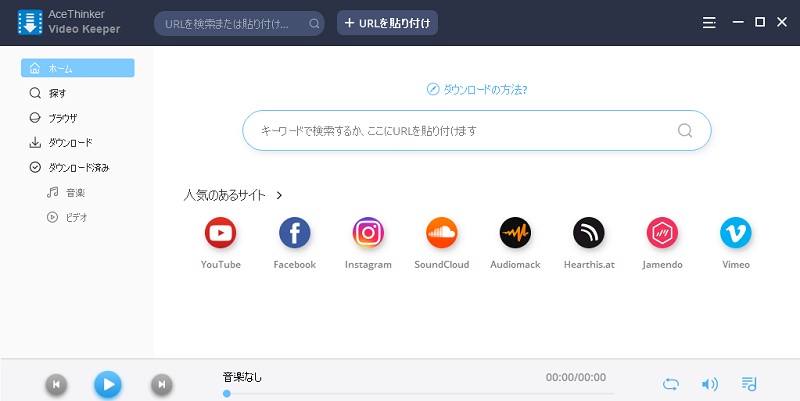This screenshot has width=800, height=401.
Task: Click the AceThinker Video Keeper logo
Action: 30,22
